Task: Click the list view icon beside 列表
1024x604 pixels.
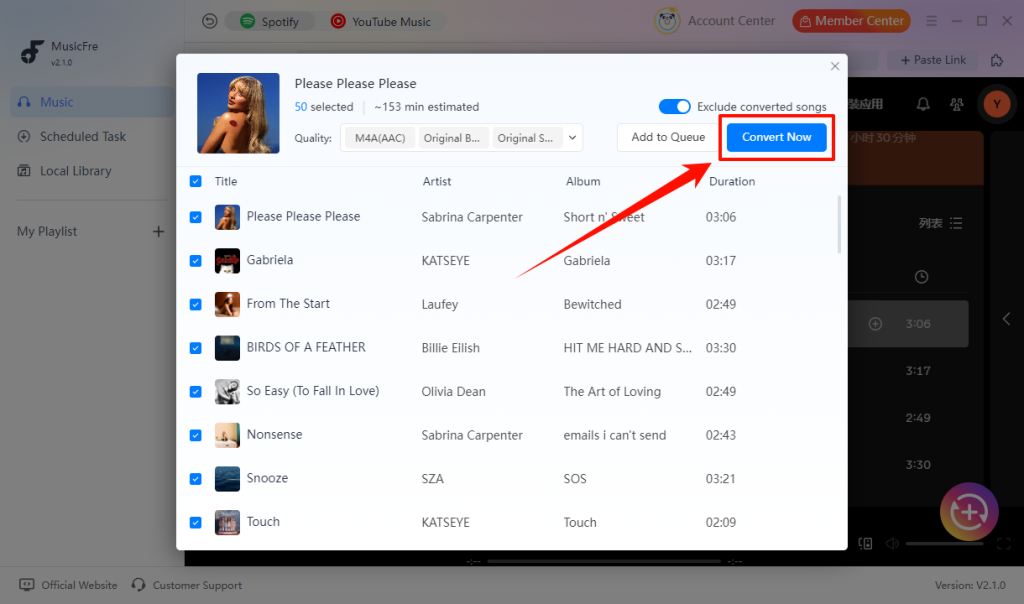Action: click(956, 223)
